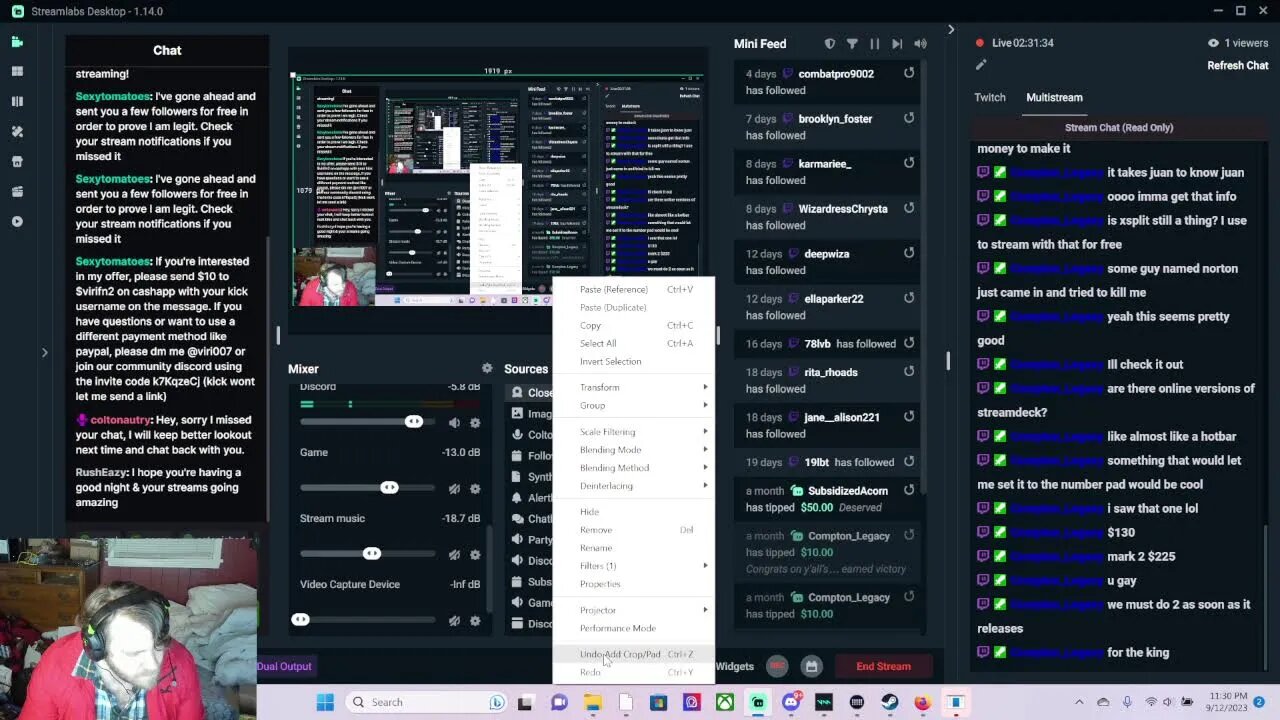Choose Copy in the context menu

point(634,325)
